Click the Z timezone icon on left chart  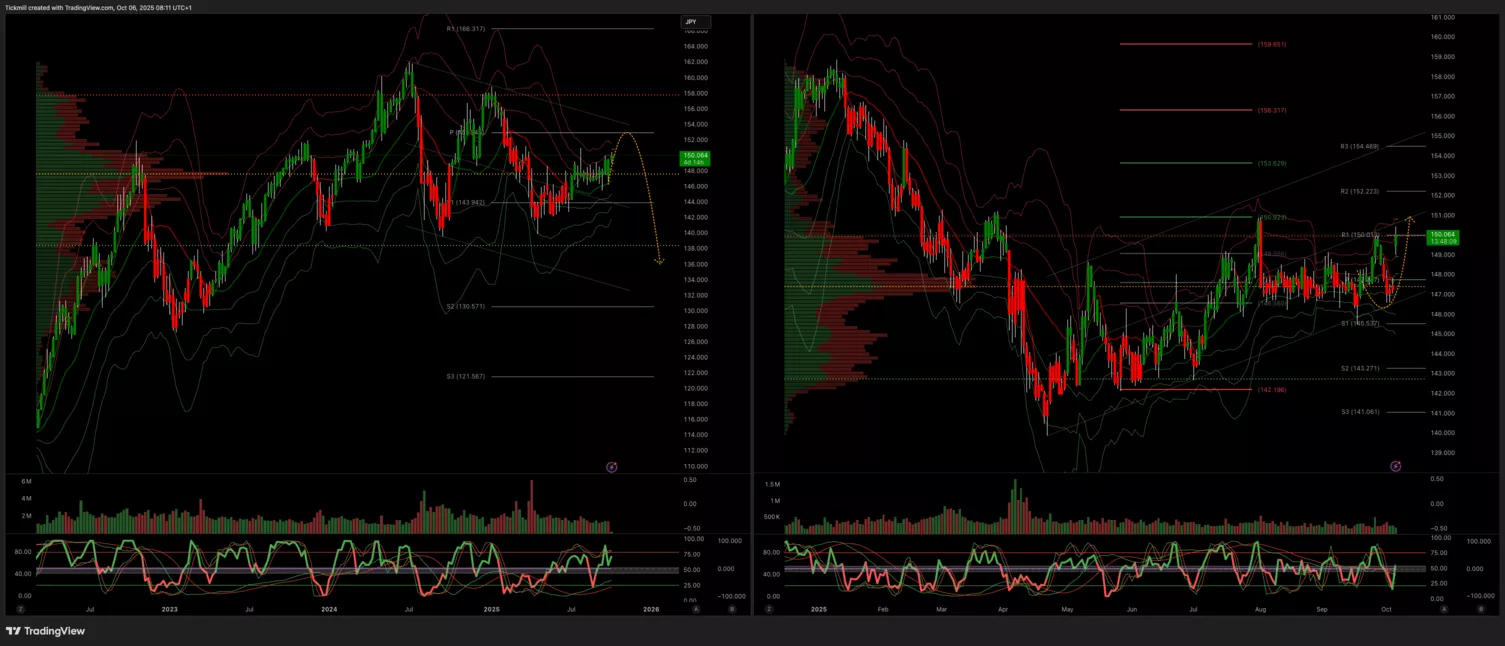point(20,608)
